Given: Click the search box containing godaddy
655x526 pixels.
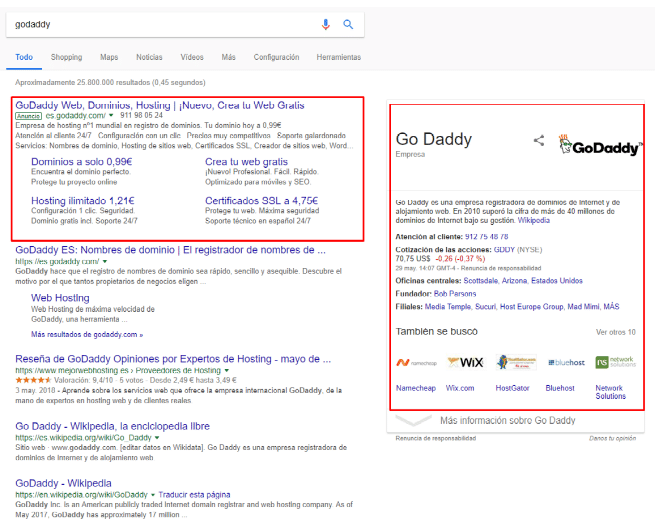Looking at the screenshot, I should tap(160, 24).
